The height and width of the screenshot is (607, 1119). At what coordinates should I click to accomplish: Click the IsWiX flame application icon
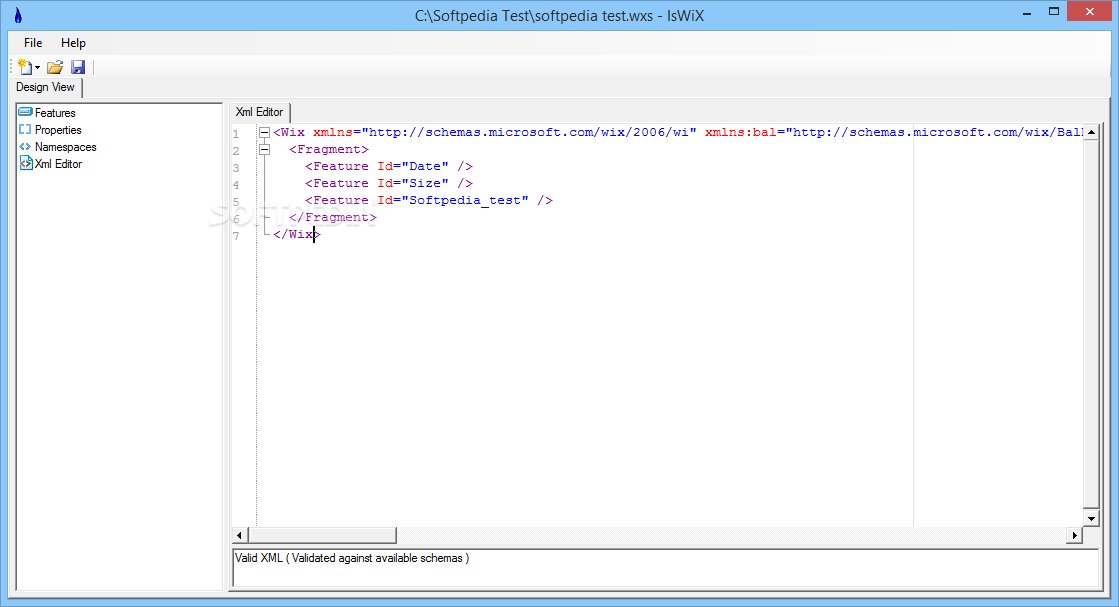(x=18, y=15)
